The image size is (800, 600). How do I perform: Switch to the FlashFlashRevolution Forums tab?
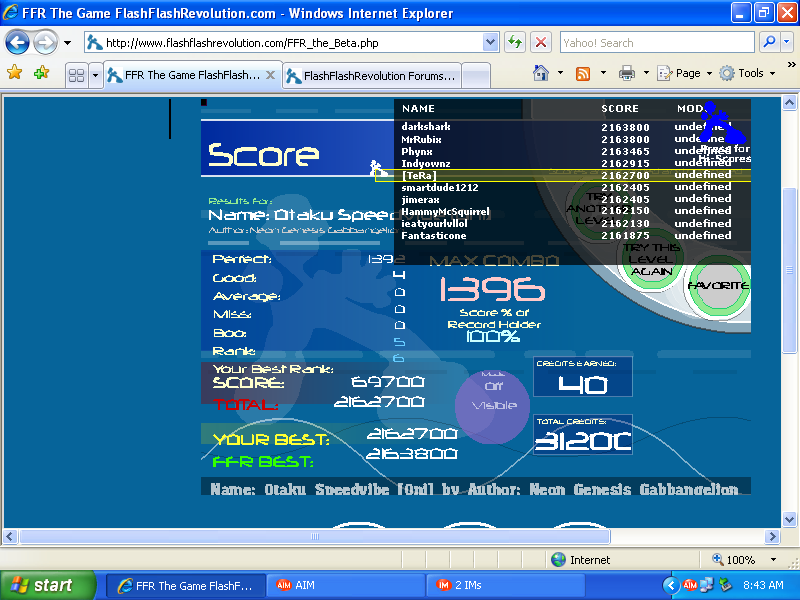click(x=371, y=75)
